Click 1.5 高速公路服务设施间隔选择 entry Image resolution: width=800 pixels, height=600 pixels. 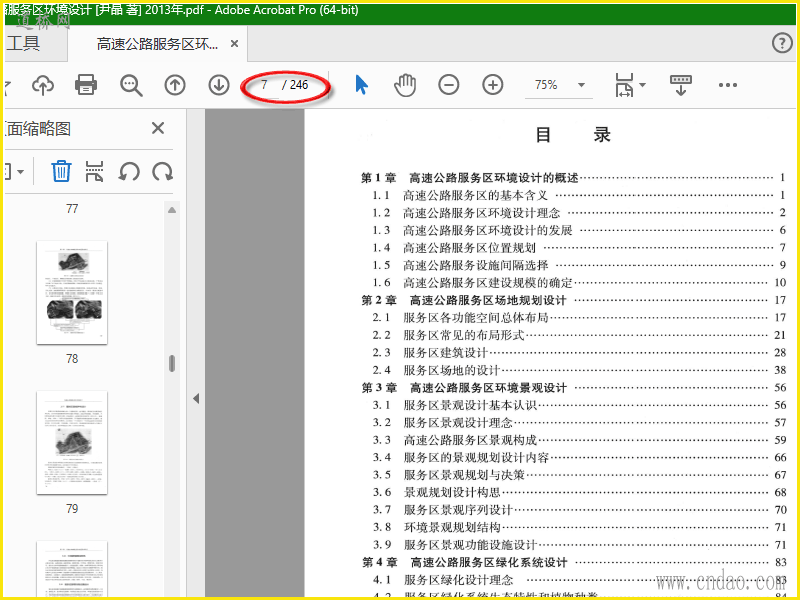click(579, 265)
